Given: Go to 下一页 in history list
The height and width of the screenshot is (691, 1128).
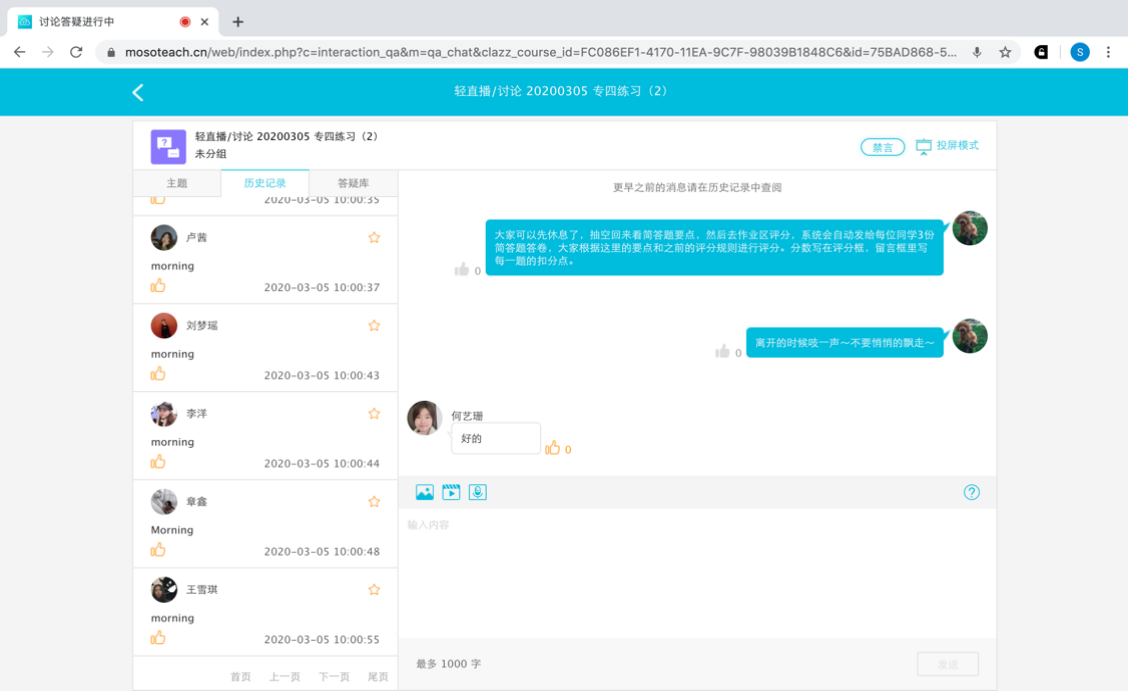Looking at the screenshot, I should pyautogui.click(x=334, y=677).
